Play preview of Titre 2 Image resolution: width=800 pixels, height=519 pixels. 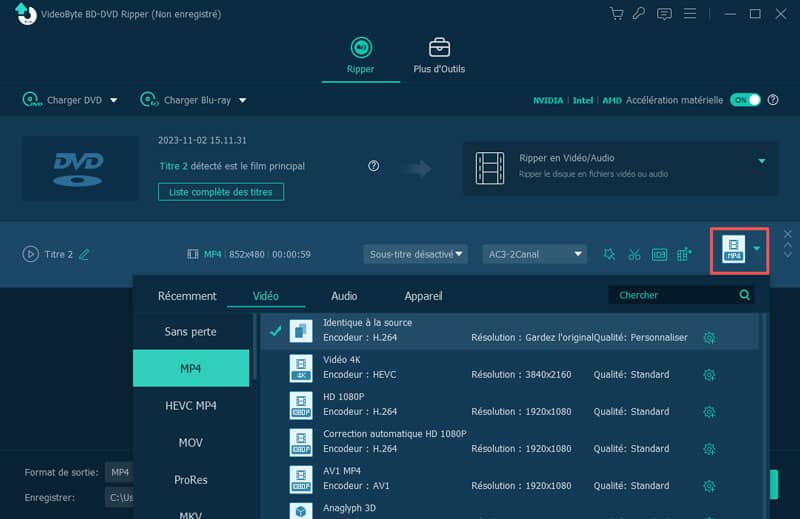(30, 254)
